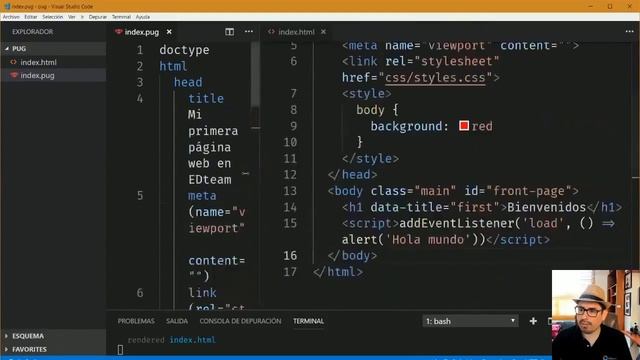Viewport: 640px width, 360px height.
Task: Click the pug file icon on index.pug tab
Action: point(118,32)
